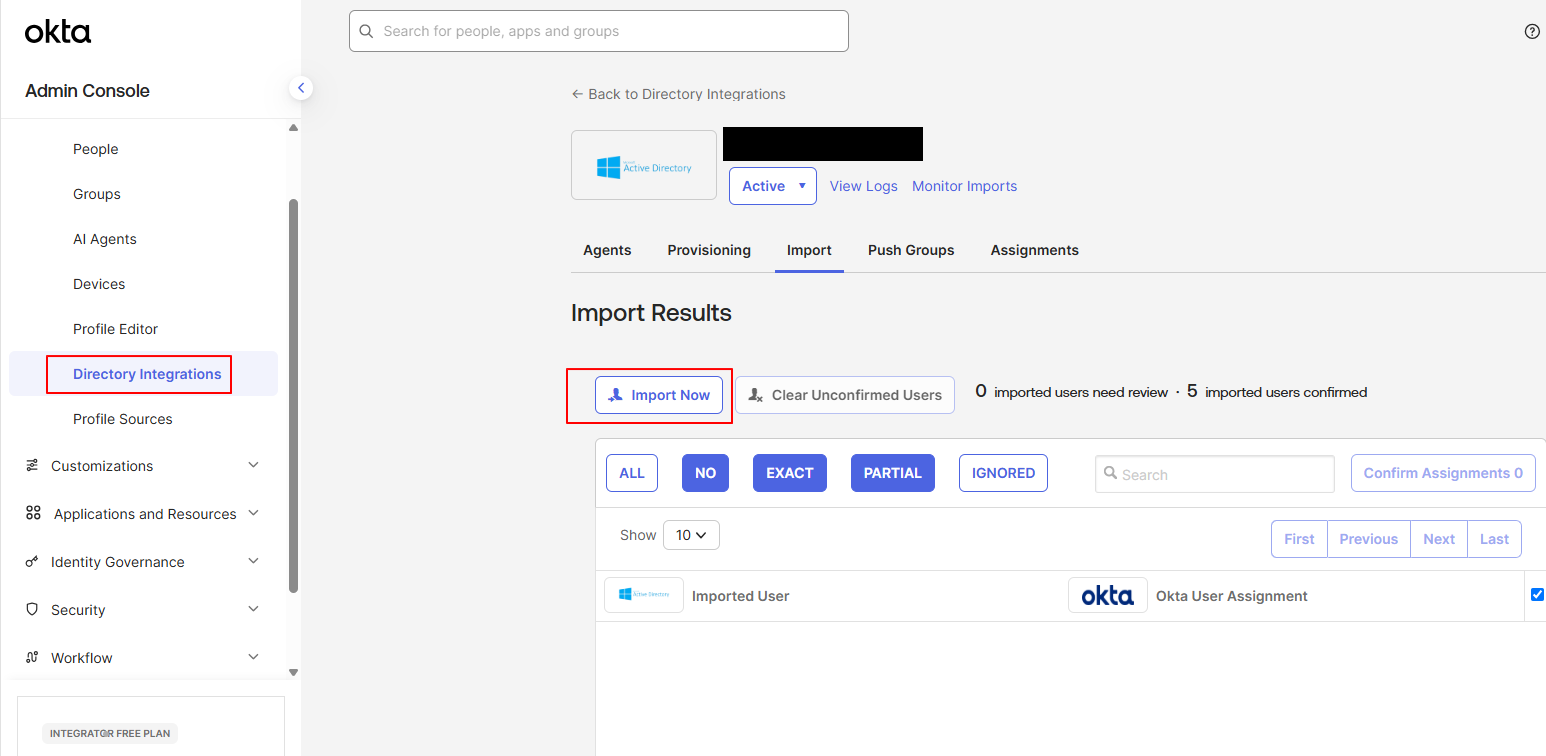Screen dimensions: 1546x756
Task: Toggle the PARTIAL match filter
Action: 893,473
